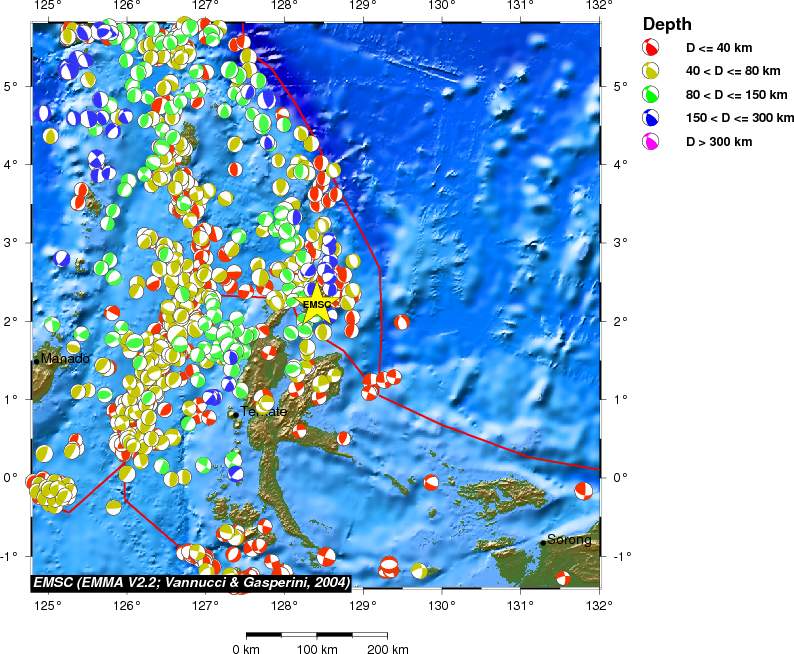This screenshot has width=794, height=654.
Task: Click the red beachball for D <= 40 km
Action: coord(651,48)
